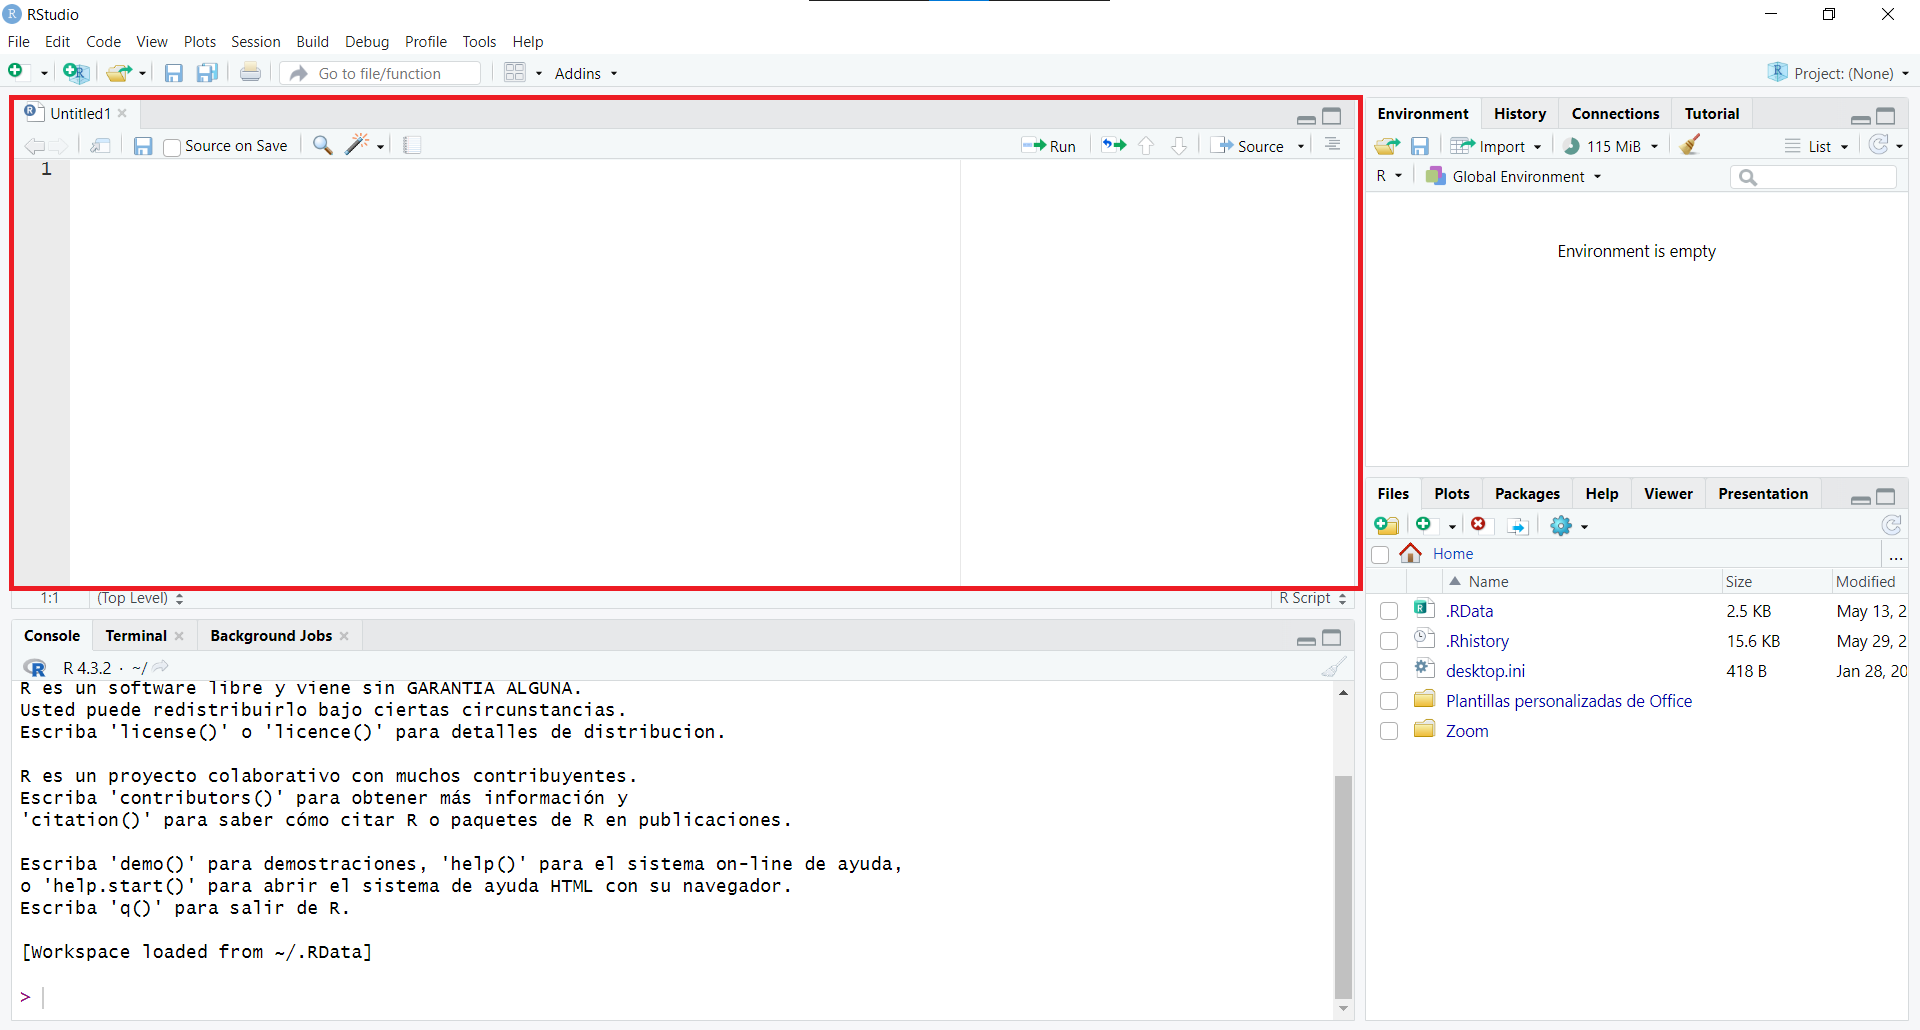Tick the checkbox beside Zoom folder
The image size is (1920, 1030).
[x=1389, y=731]
